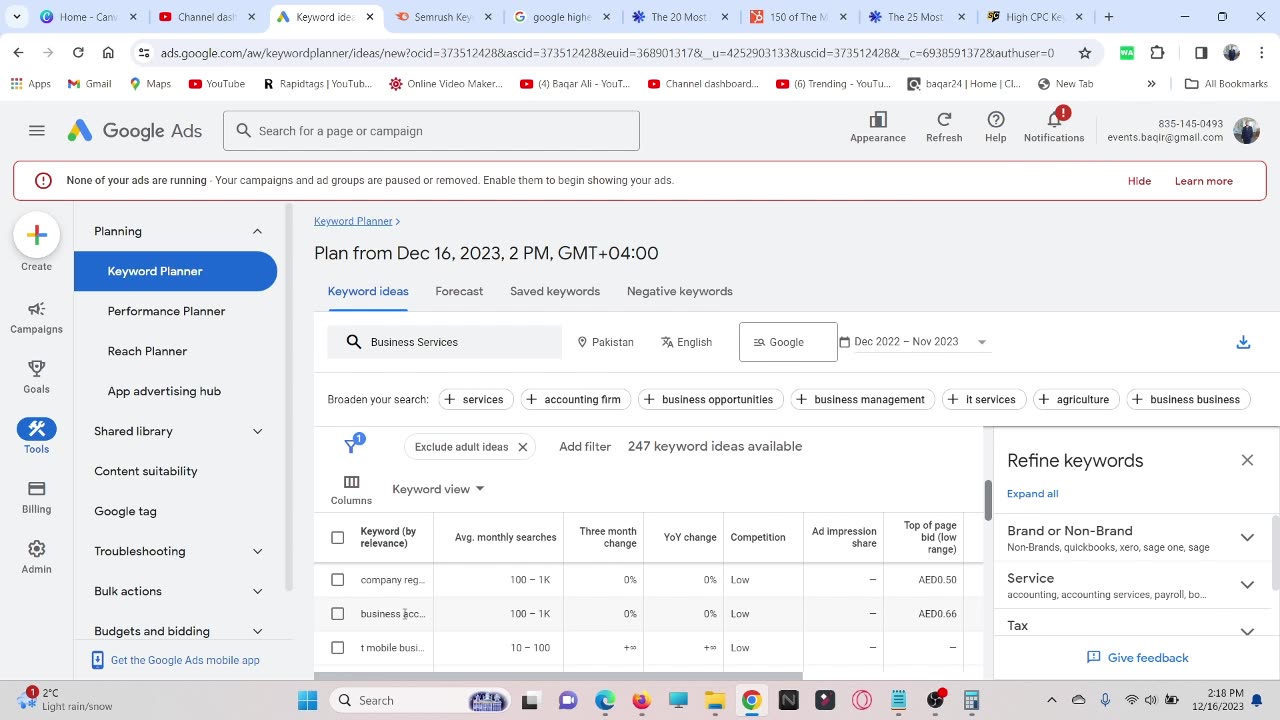Add 'business management' to broaden search

coord(862,399)
